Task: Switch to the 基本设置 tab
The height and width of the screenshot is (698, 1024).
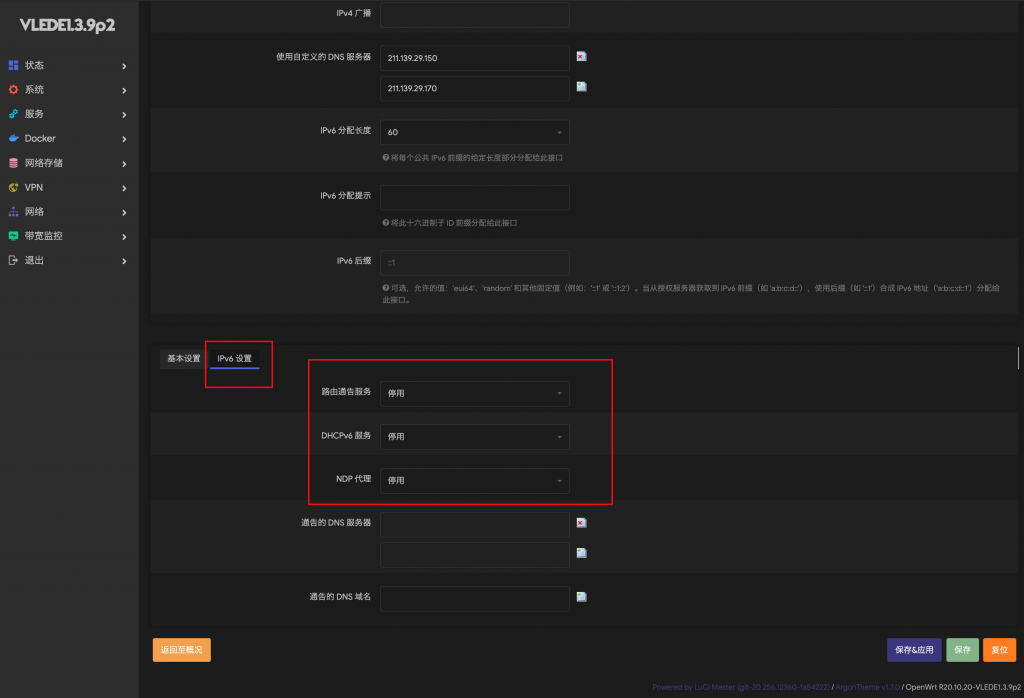Action: point(184,358)
